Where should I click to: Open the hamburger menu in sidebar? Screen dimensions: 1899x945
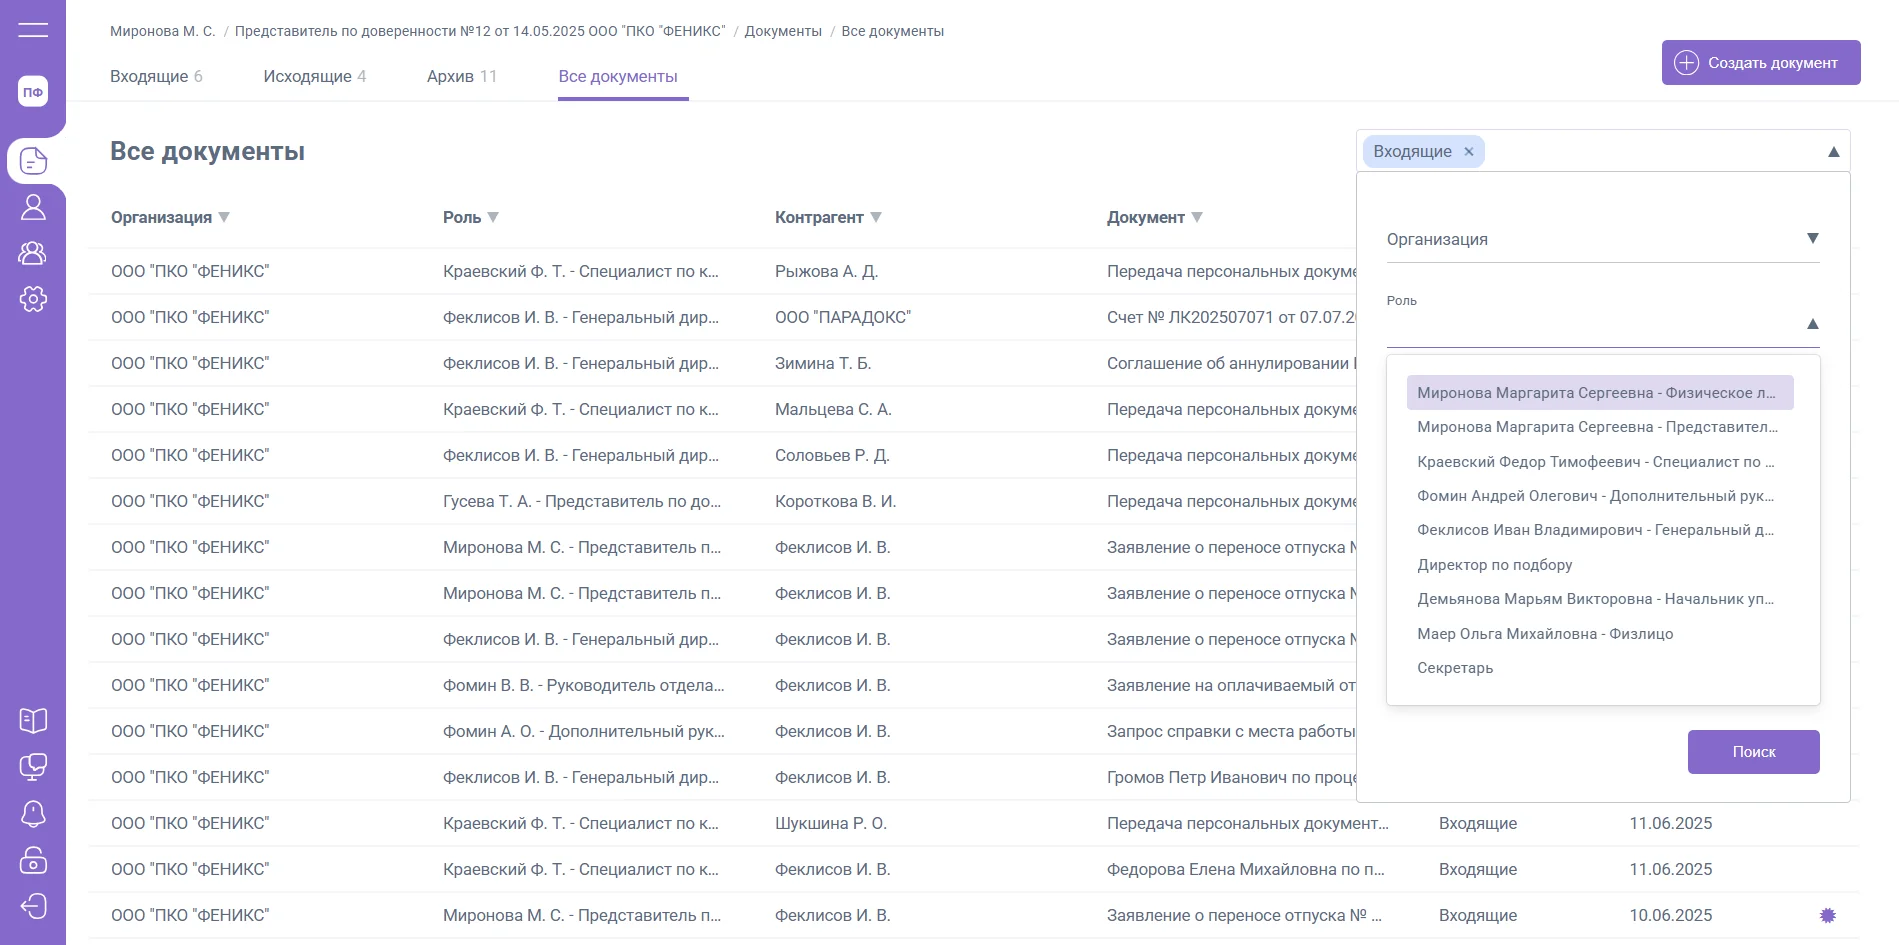[x=33, y=30]
